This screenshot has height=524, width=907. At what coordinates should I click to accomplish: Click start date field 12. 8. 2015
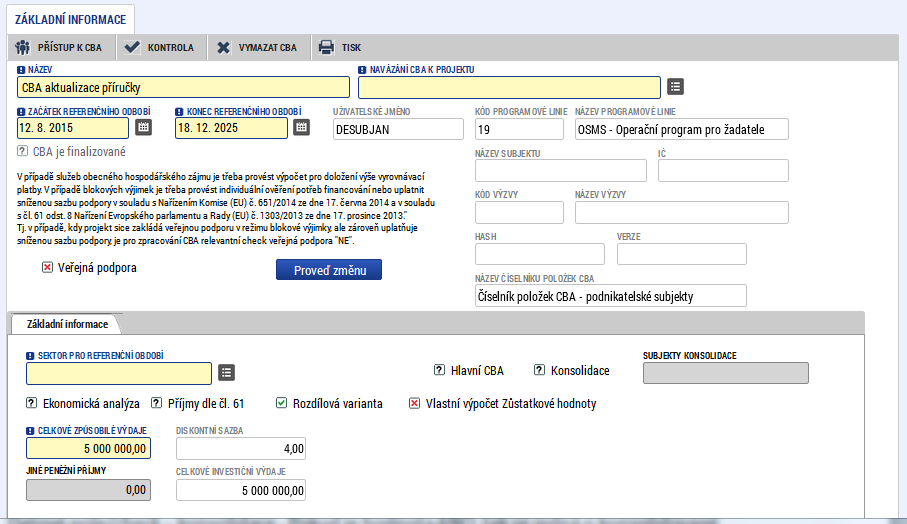tap(73, 128)
